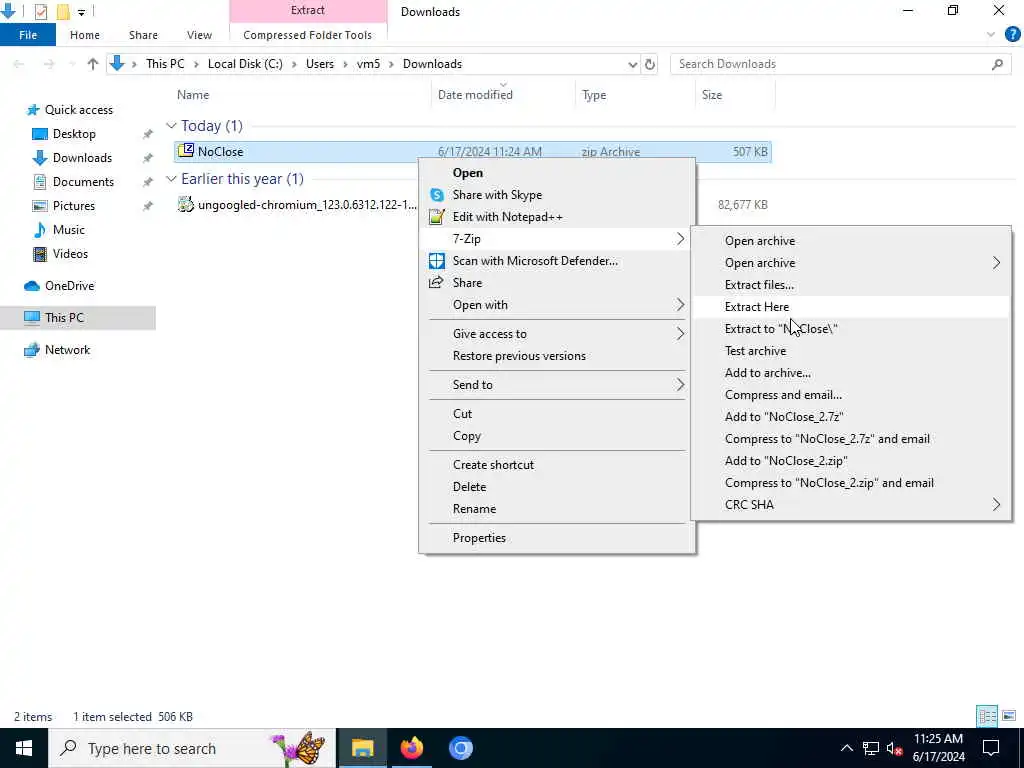Open File Explorer from the taskbar
Viewport: 1024px width, 768px height.
[x=362, y=748]
